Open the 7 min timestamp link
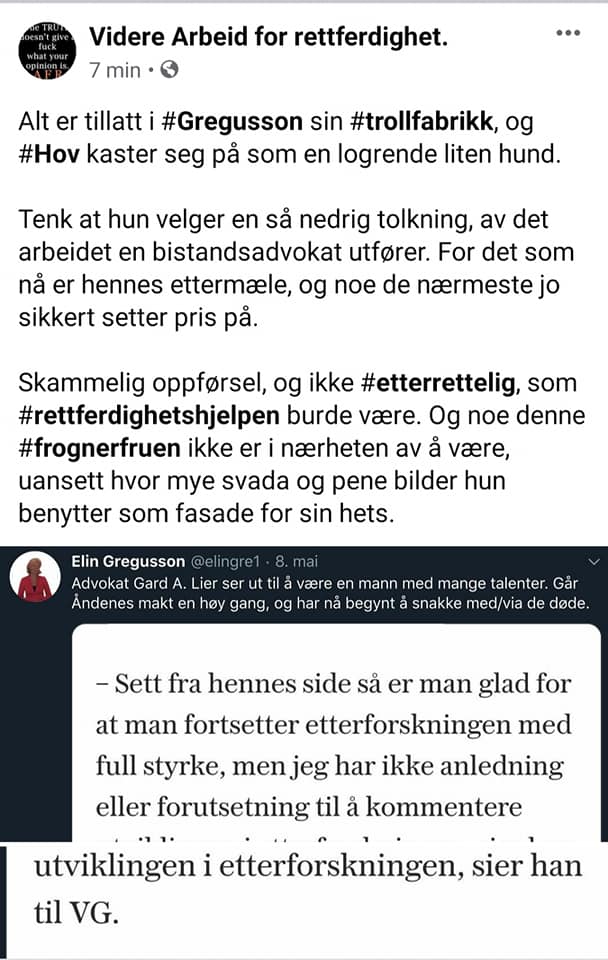The image size is (608, 960). [114, 70]
